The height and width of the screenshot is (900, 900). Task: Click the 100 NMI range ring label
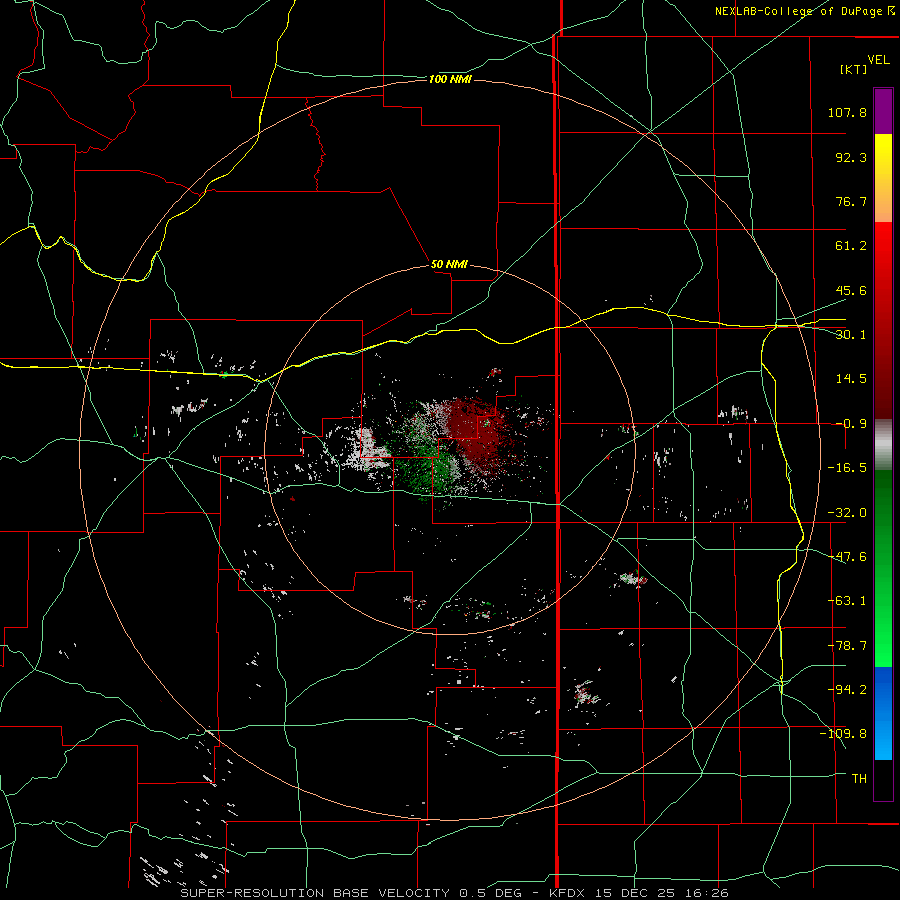450,79
